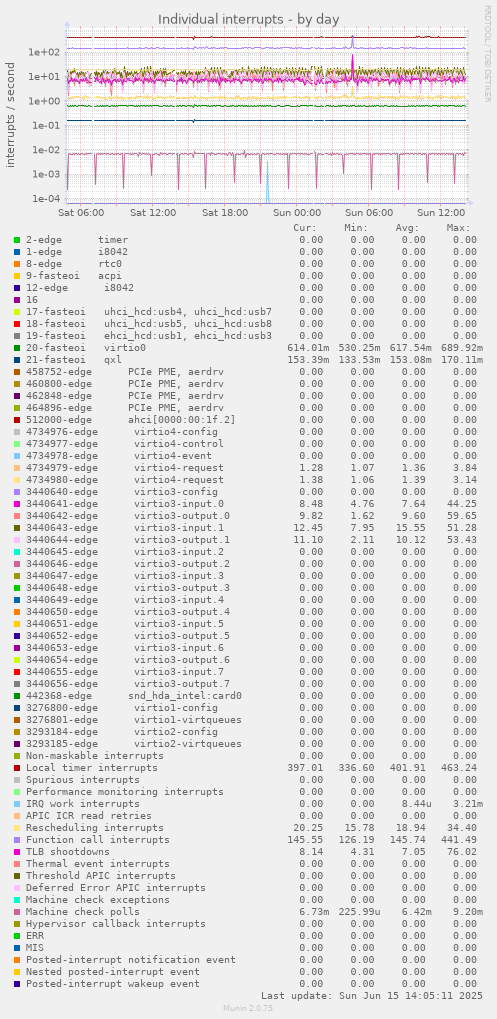Click the Sat 18:00 time axis label
The height and width of the screenshot is (1019, 497).
click(x=225, y=213)
